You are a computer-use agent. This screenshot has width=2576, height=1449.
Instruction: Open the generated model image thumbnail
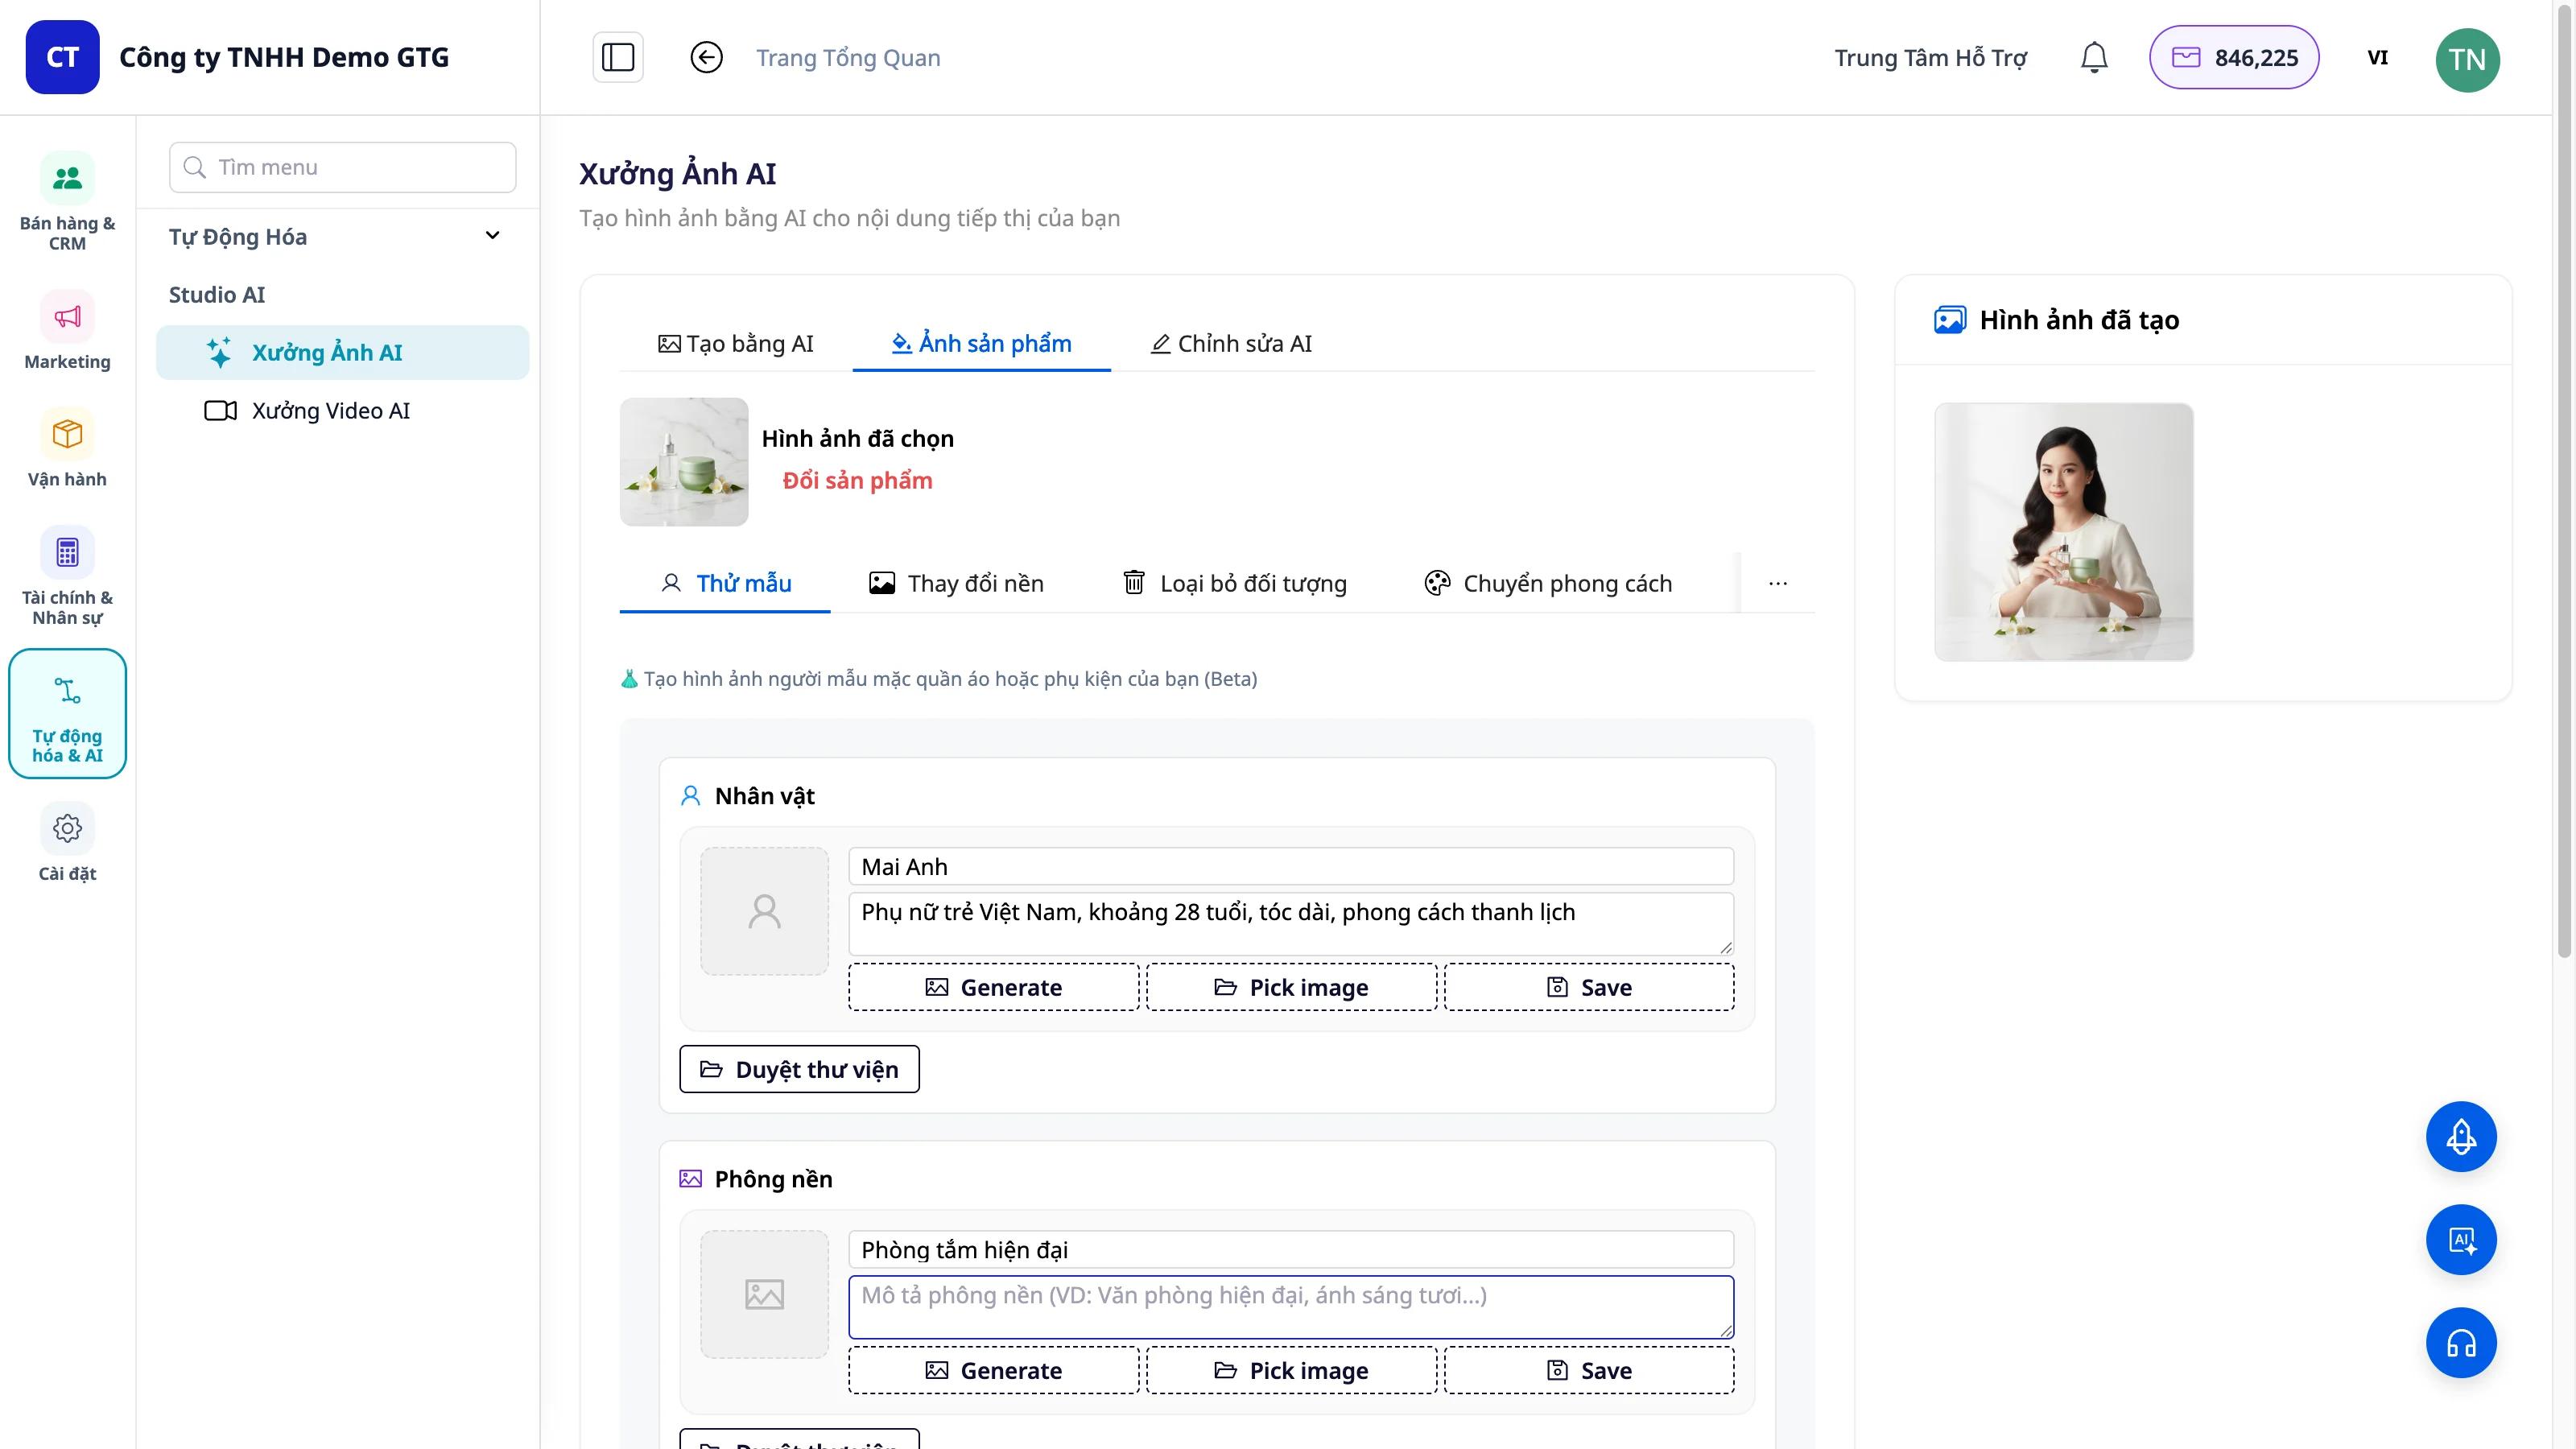click(x=2064, y=532)
